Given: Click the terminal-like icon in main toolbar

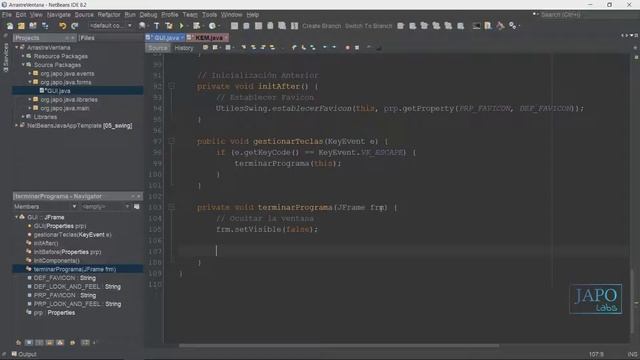Looking at the screenshot, I should pos(476,26).
